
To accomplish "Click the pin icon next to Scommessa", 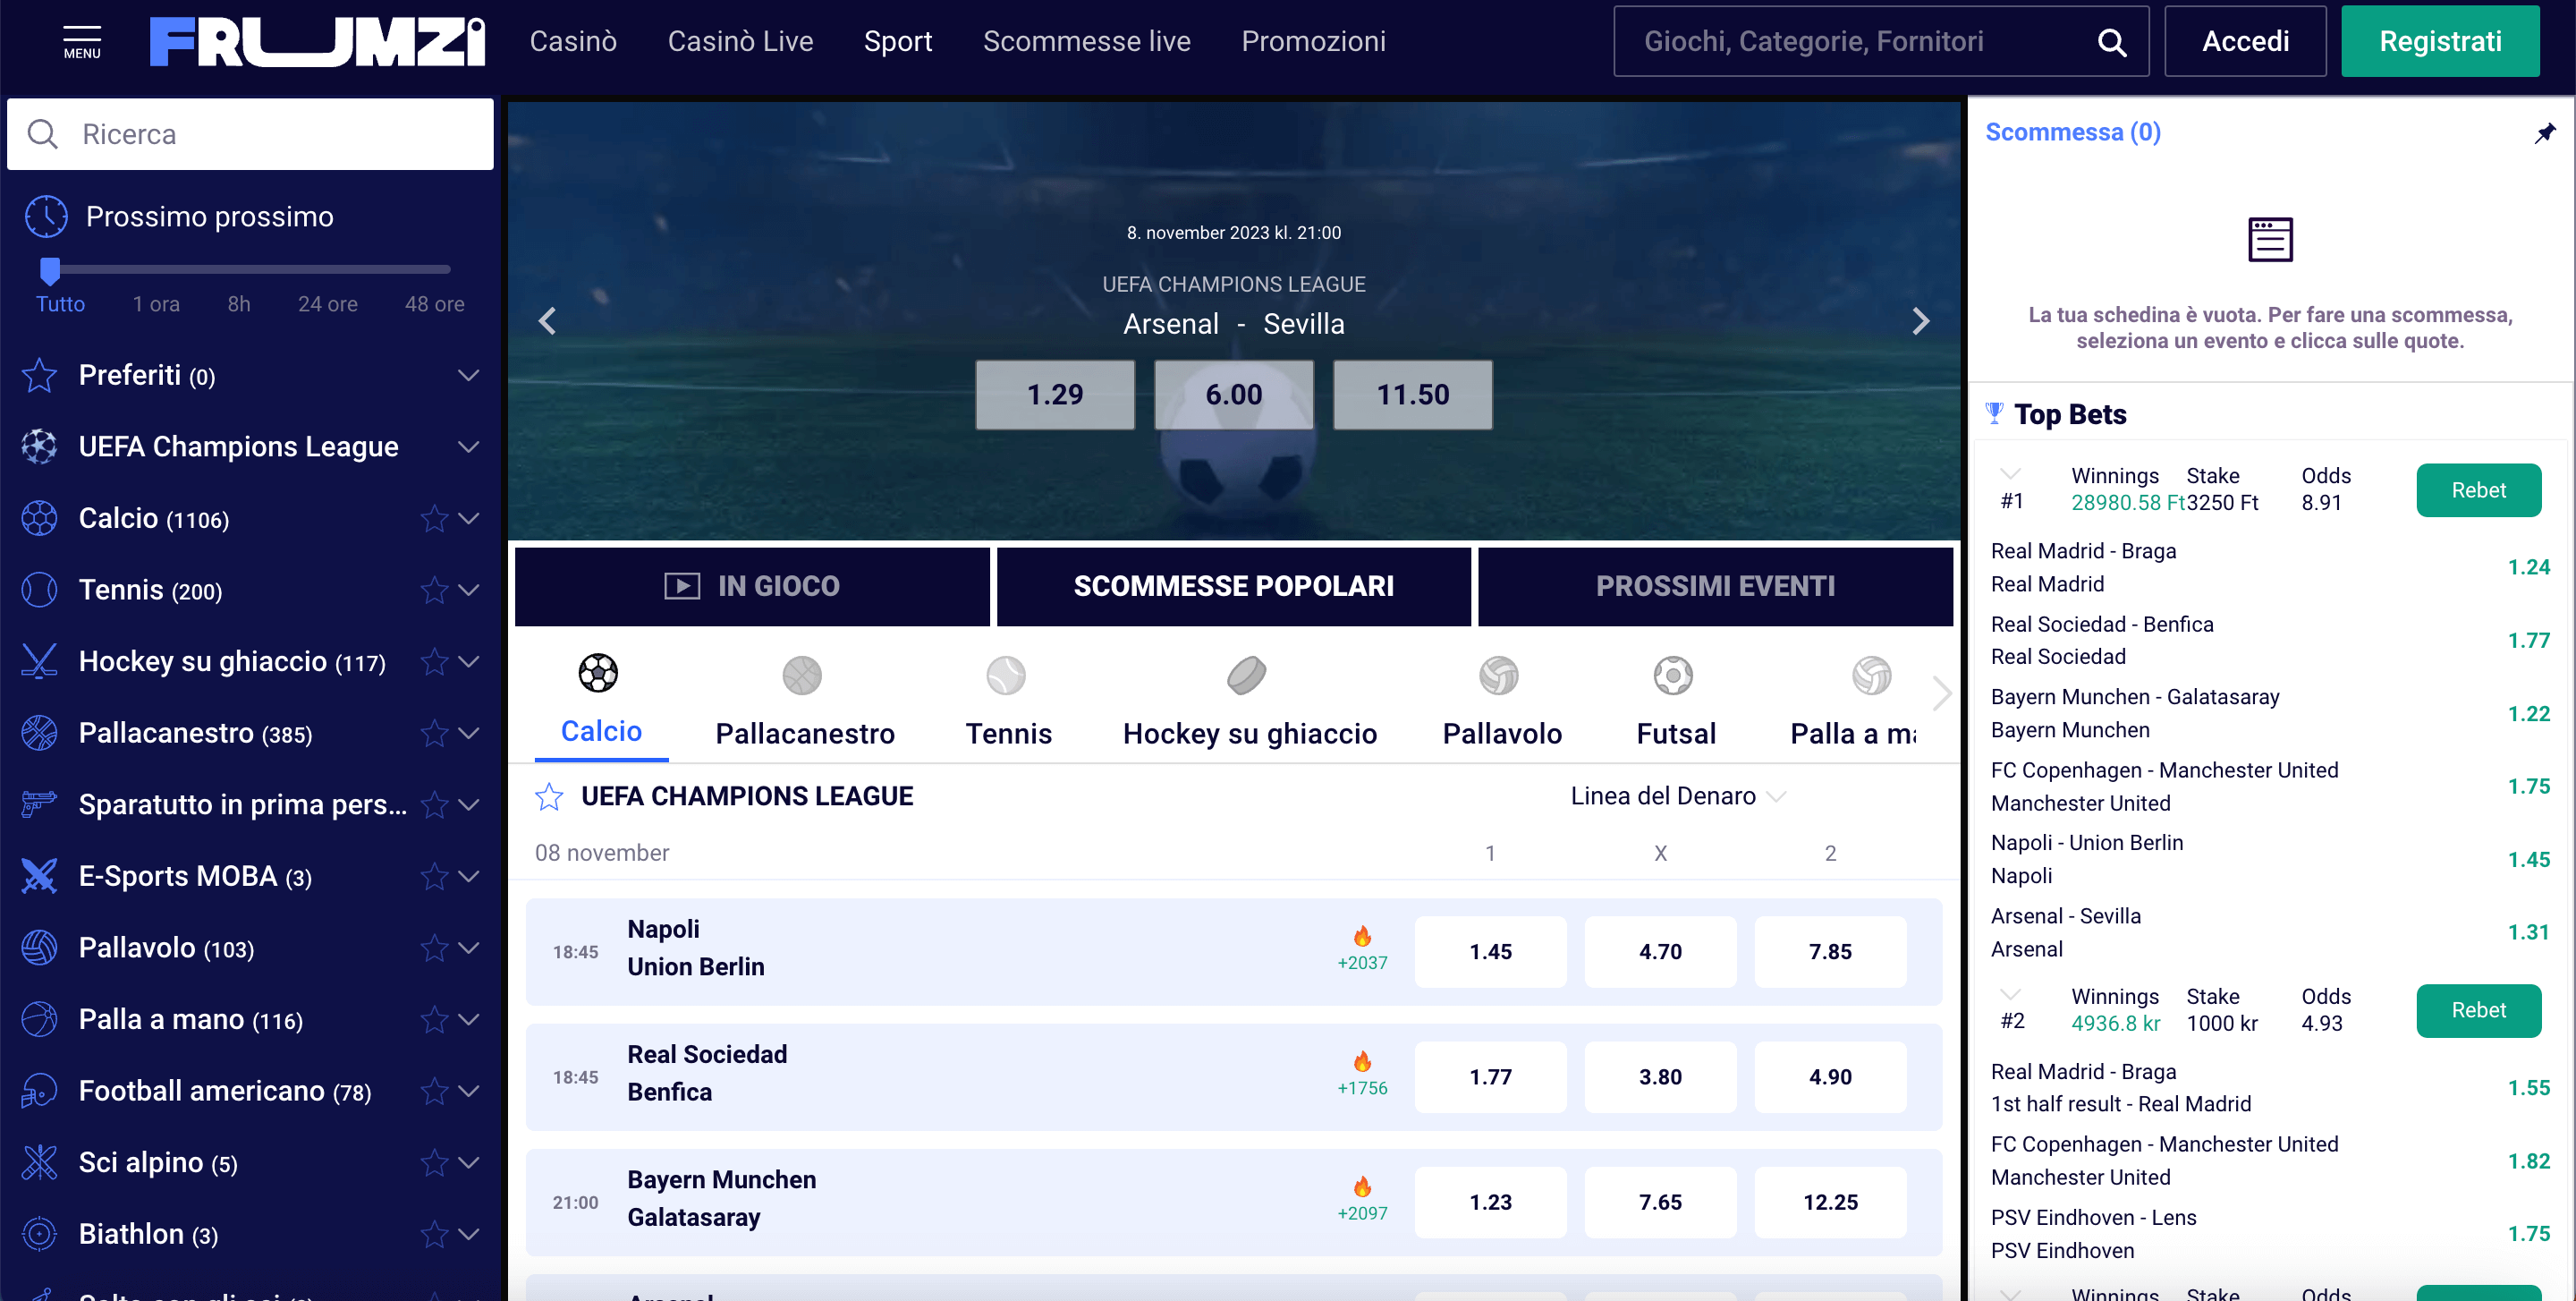I will coord(2547,132).
